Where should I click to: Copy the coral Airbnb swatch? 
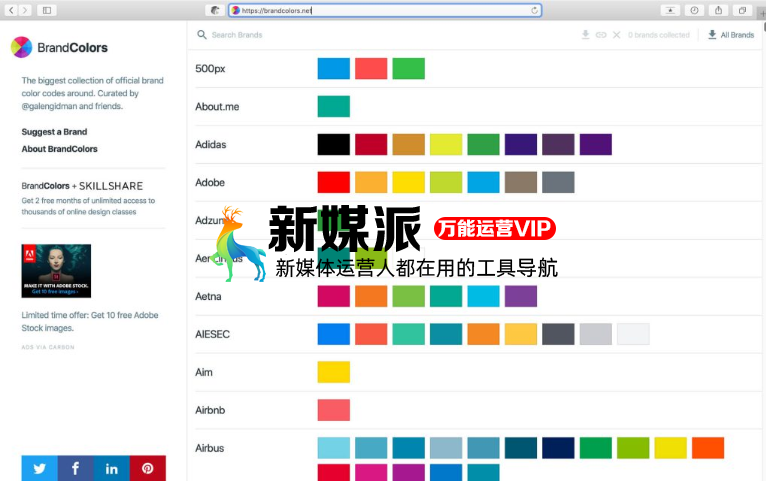tap(334, 410)
